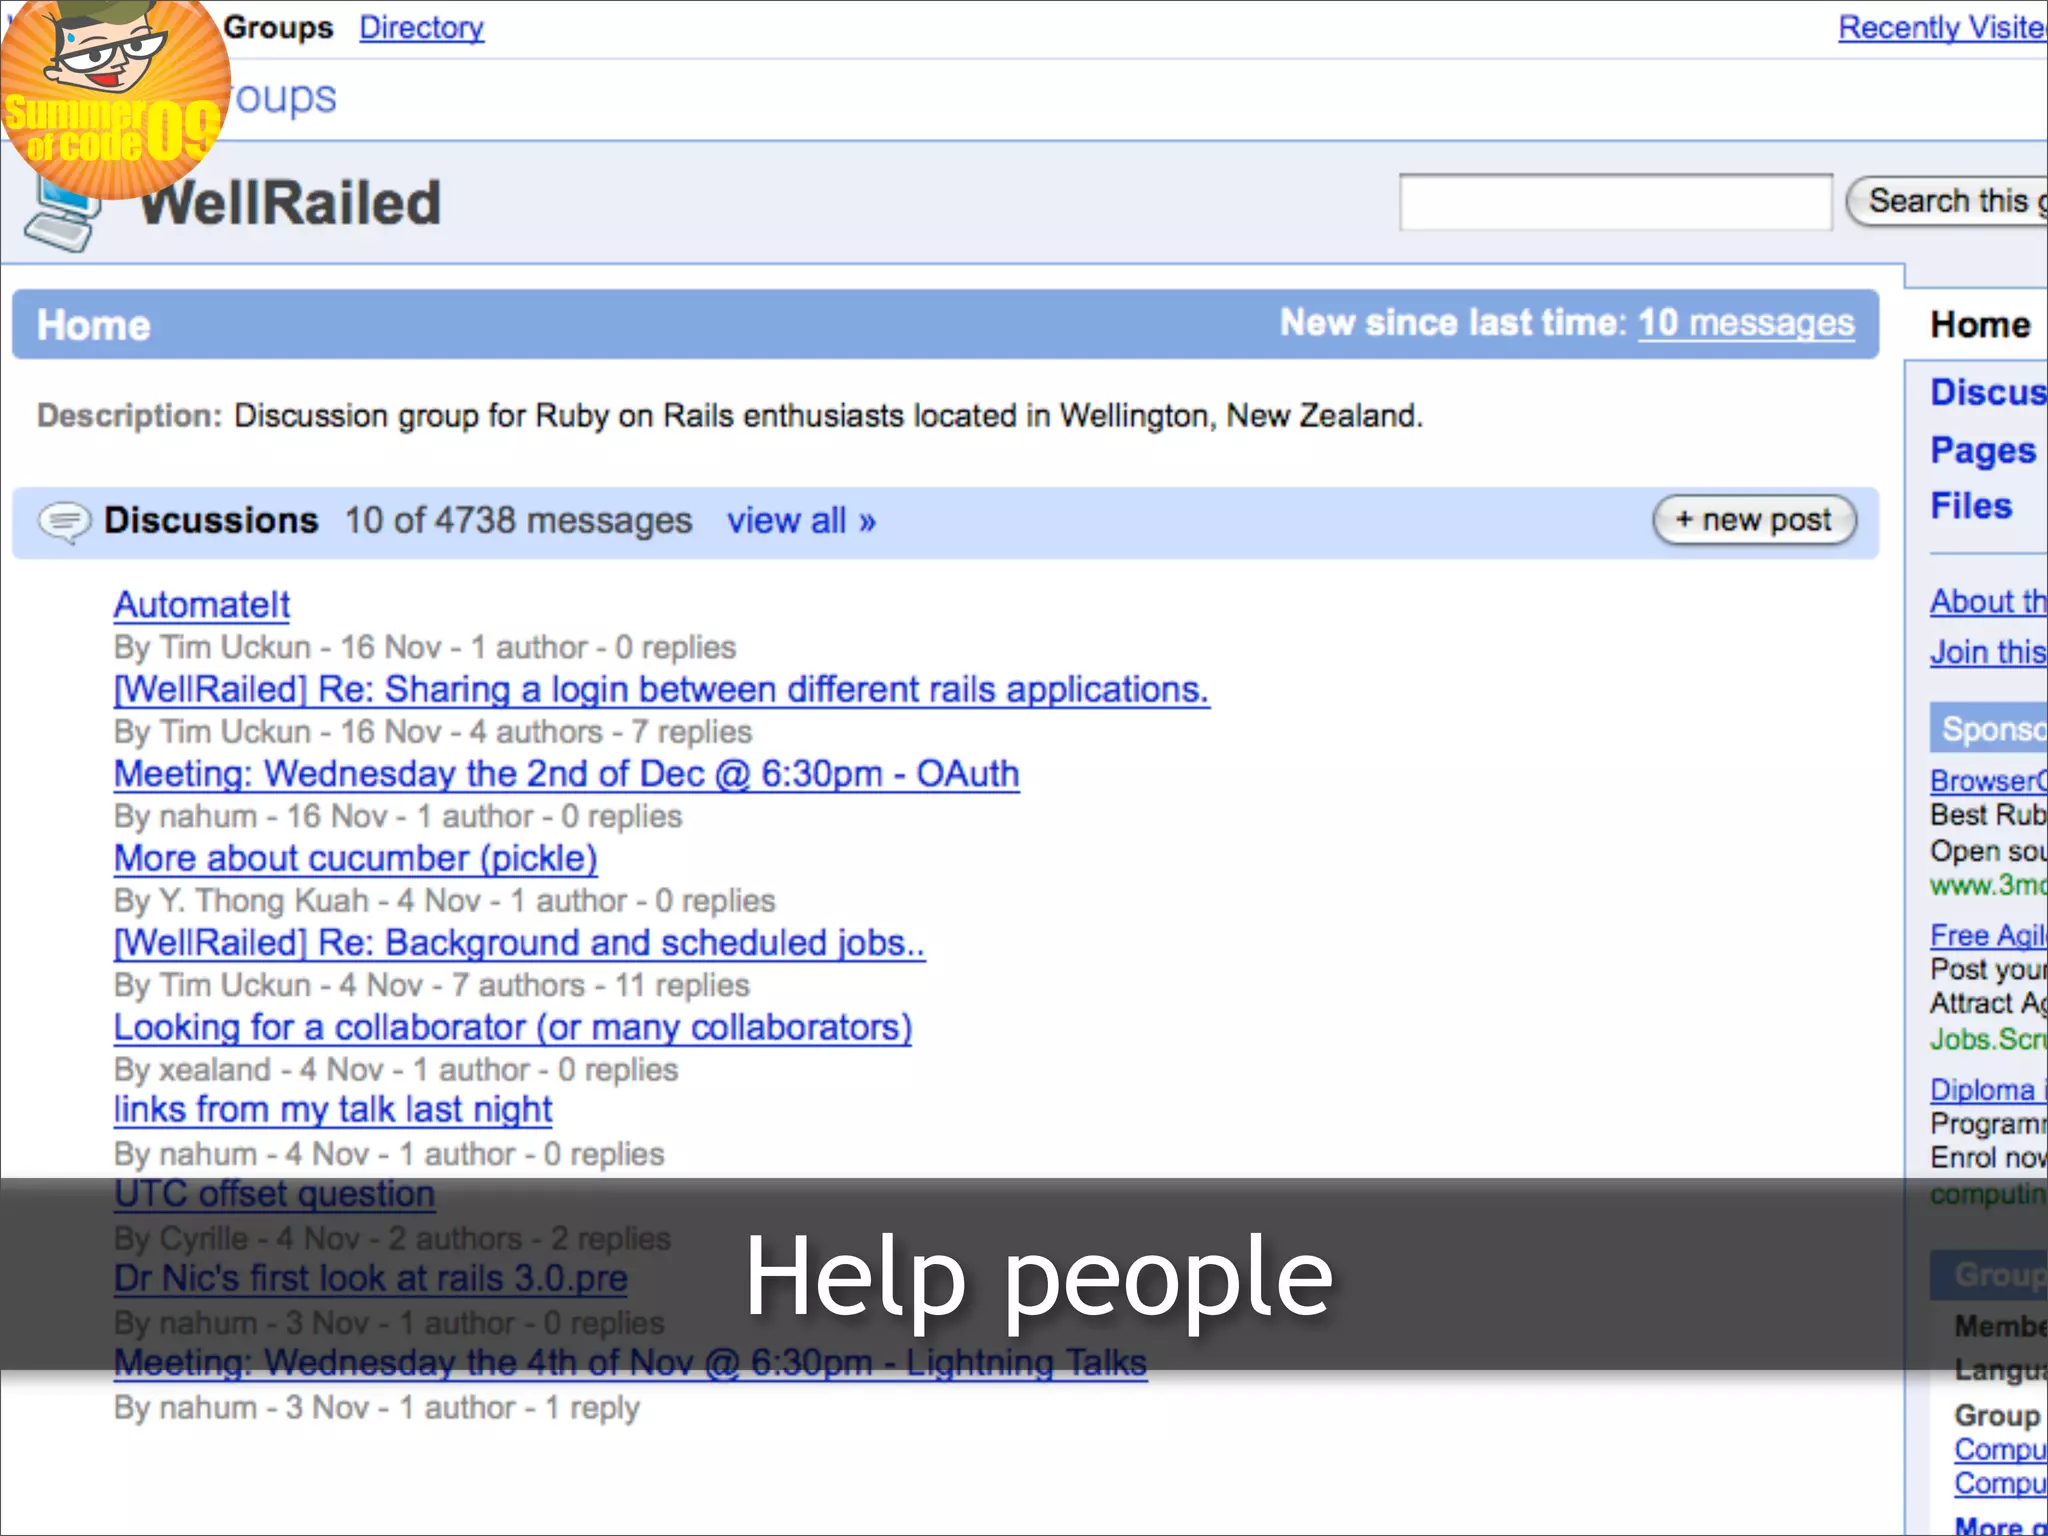Open the AutomateIt discussion

pos(202,604)
